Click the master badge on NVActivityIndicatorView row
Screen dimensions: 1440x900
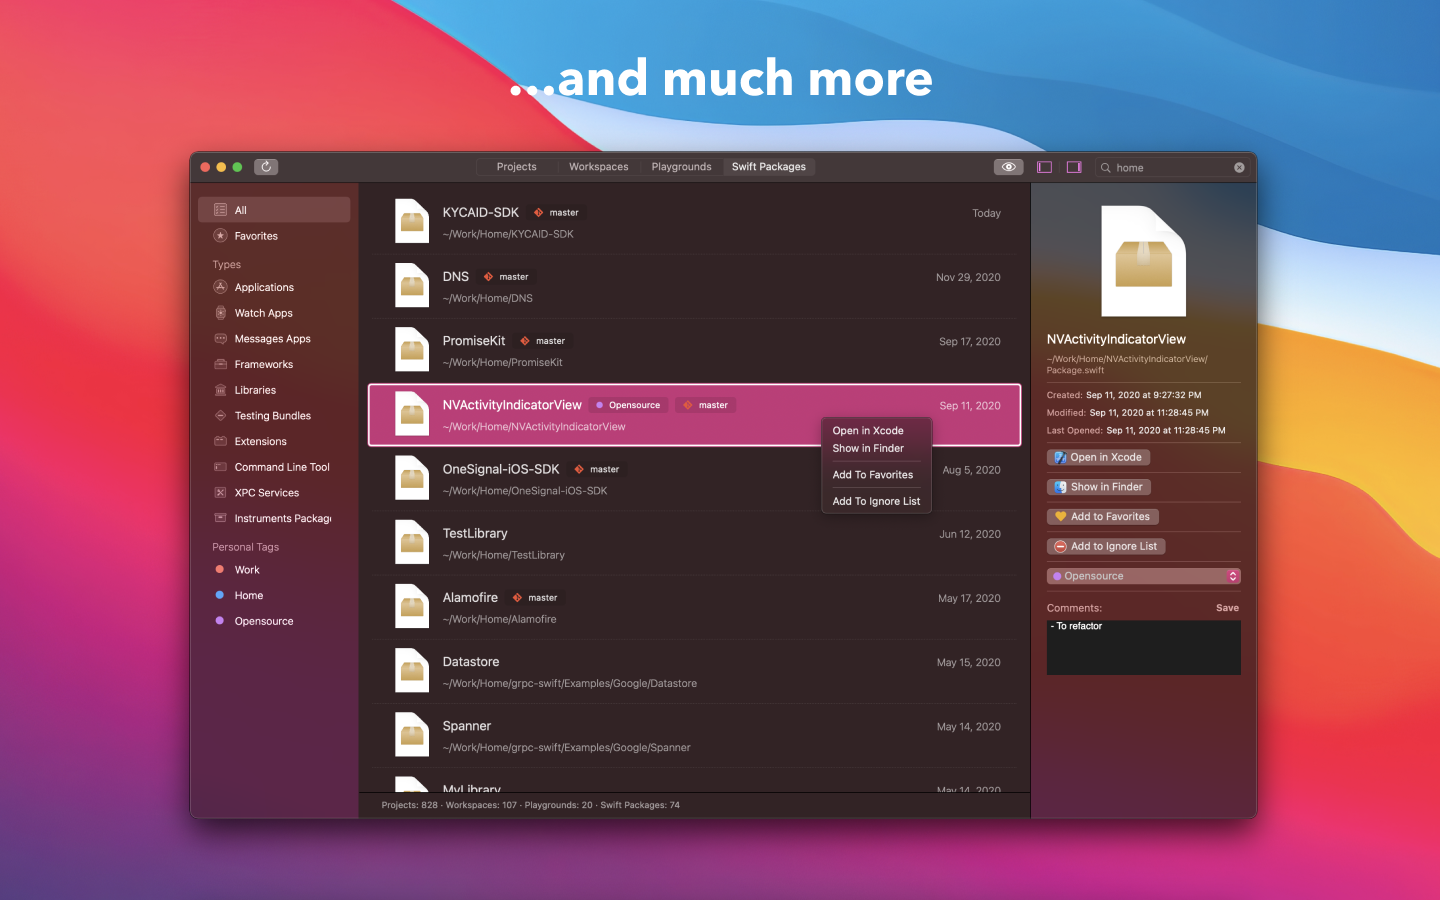tap(706, 405)
